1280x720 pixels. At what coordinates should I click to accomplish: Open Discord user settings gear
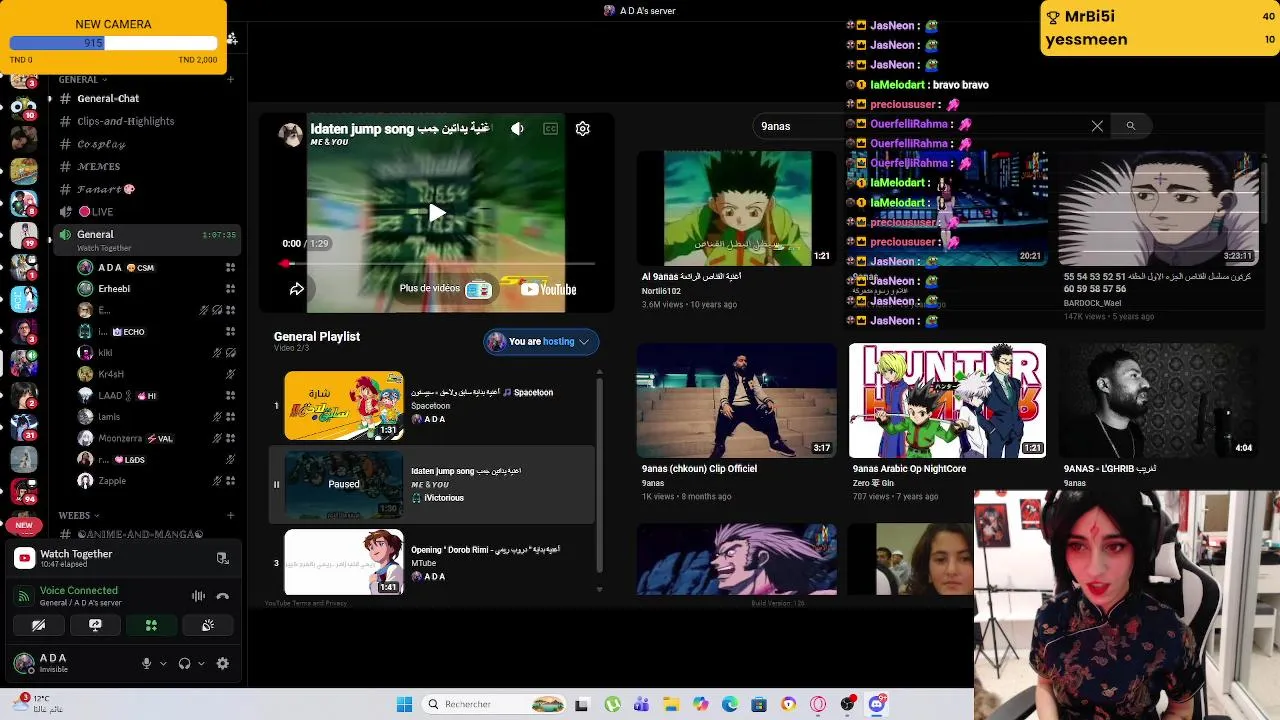(223, 663)
